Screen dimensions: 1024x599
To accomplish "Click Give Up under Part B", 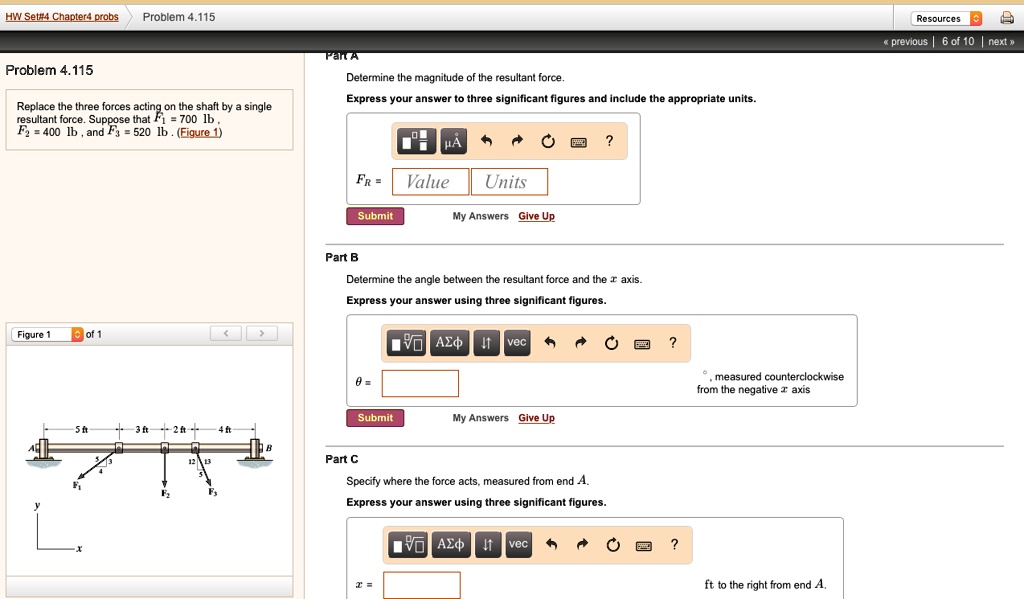I will coord(536,418).
